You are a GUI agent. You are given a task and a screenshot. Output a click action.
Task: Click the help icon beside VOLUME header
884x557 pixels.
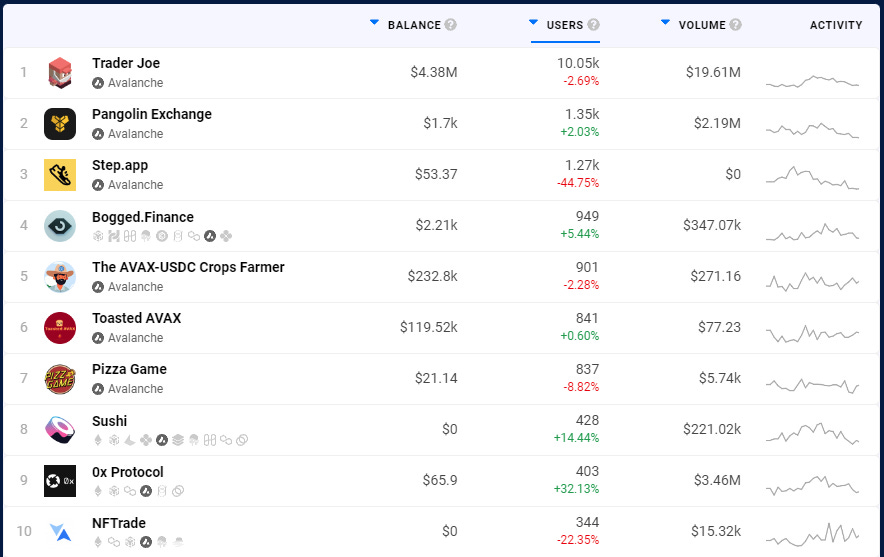tap(735, 25)
